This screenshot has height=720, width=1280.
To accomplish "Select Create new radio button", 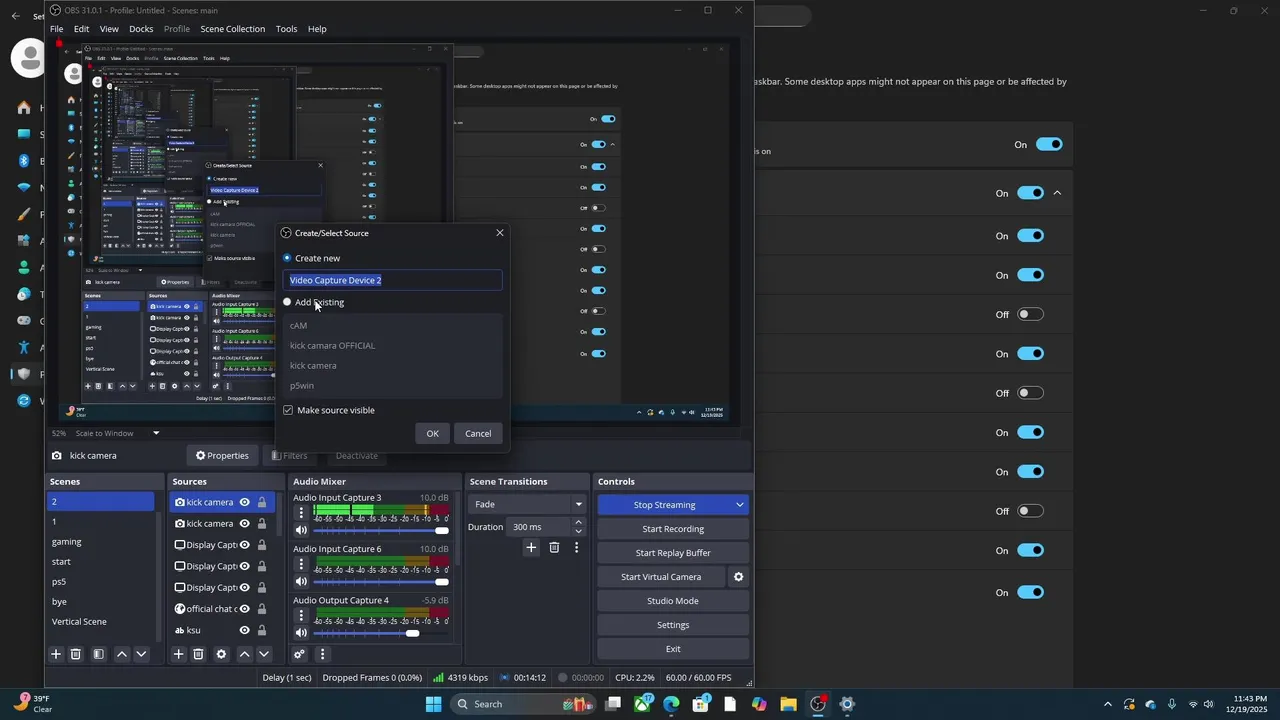I will pos(287,258).
